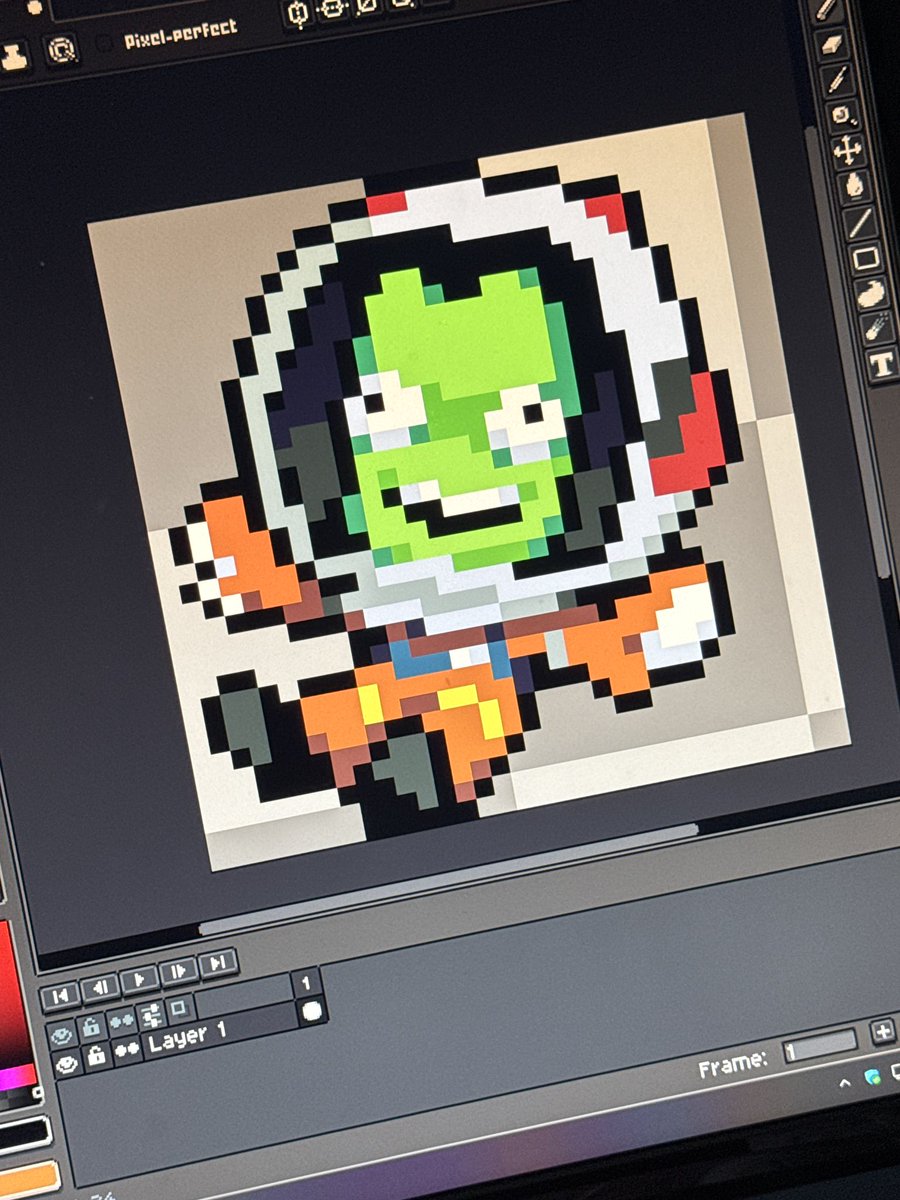Click the canvas vertical scrollbar

[x=849, y=352]
